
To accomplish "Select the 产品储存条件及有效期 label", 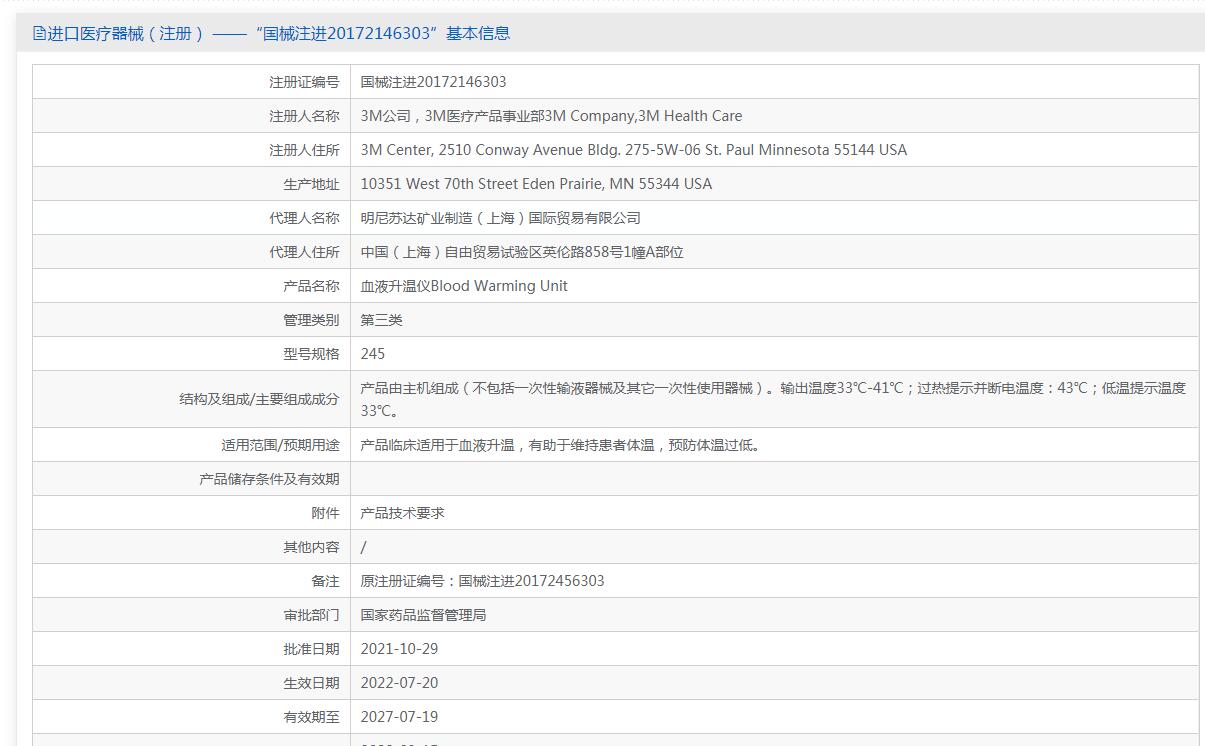I will click(x=269, y=479).
